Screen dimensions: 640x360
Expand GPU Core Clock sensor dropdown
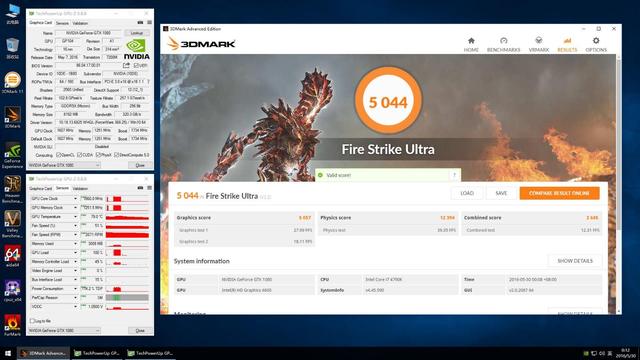(75, 199)
